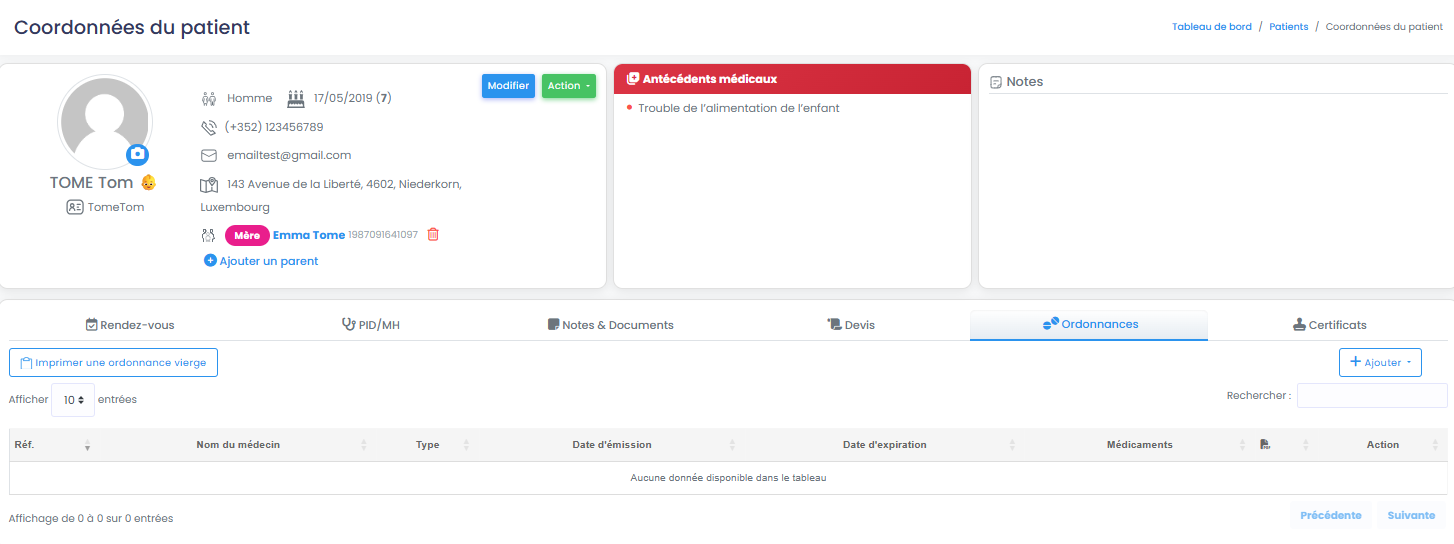This screenshot has height=544, width=1454.
Task: Click the medical history icon in red header
Action: pyautogui.click(x=633, y=79)
